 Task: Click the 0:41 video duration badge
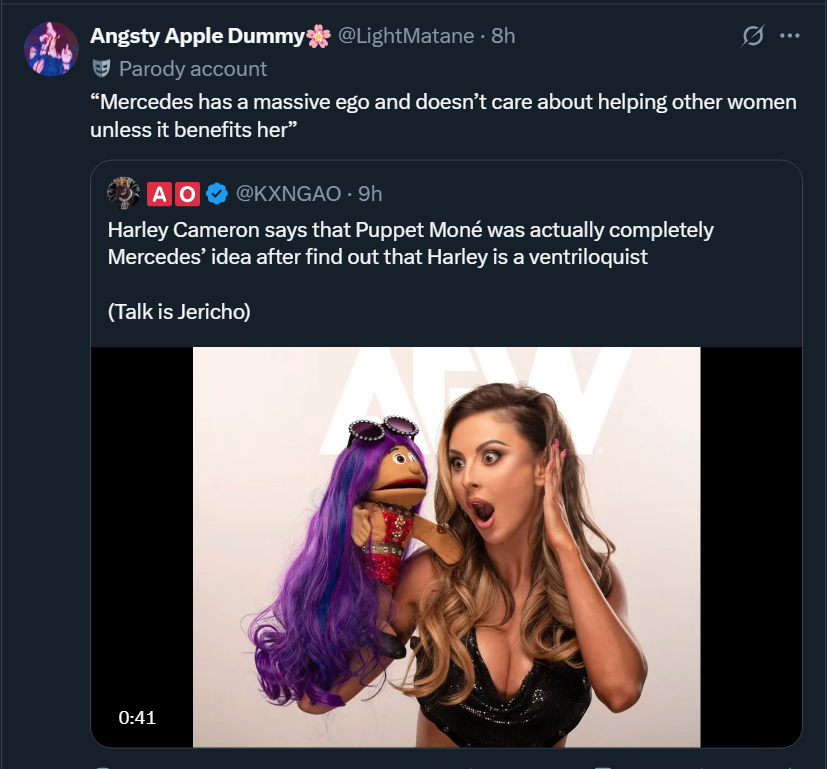[137, 717]
